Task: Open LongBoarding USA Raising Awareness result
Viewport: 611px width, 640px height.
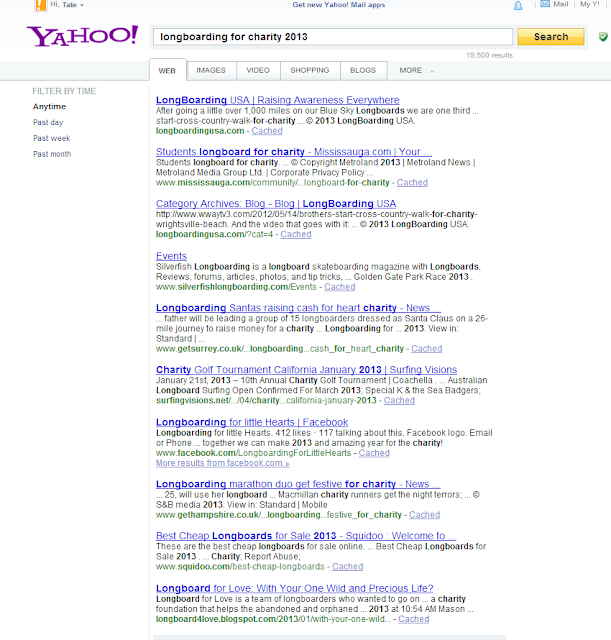Action: (x=278, y=100)
